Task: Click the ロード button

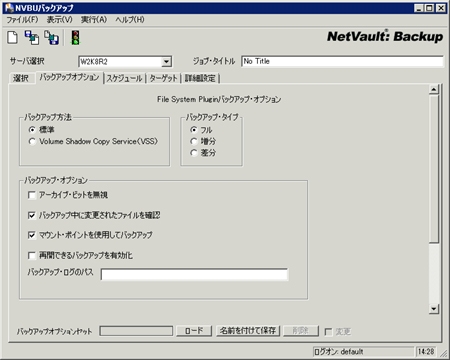Action: coord(194,331)
